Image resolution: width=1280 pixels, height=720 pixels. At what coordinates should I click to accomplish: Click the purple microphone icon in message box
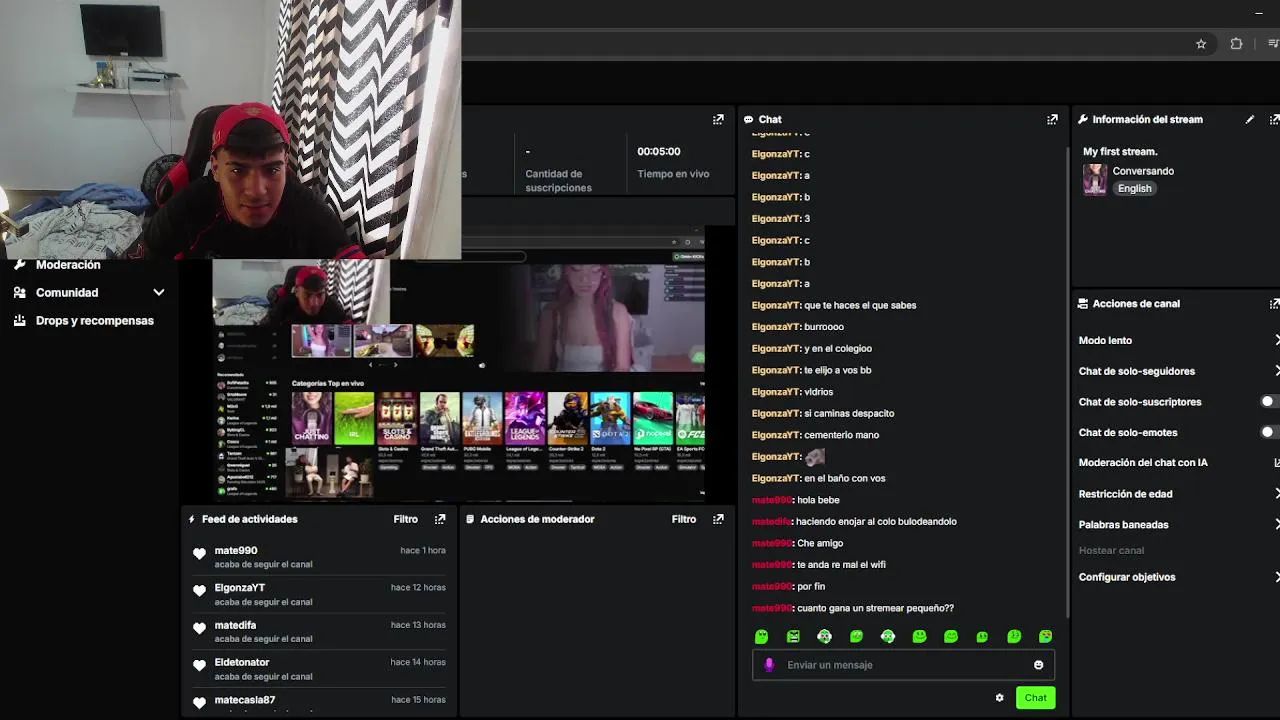pyautogui.click(x=769, y=665)
